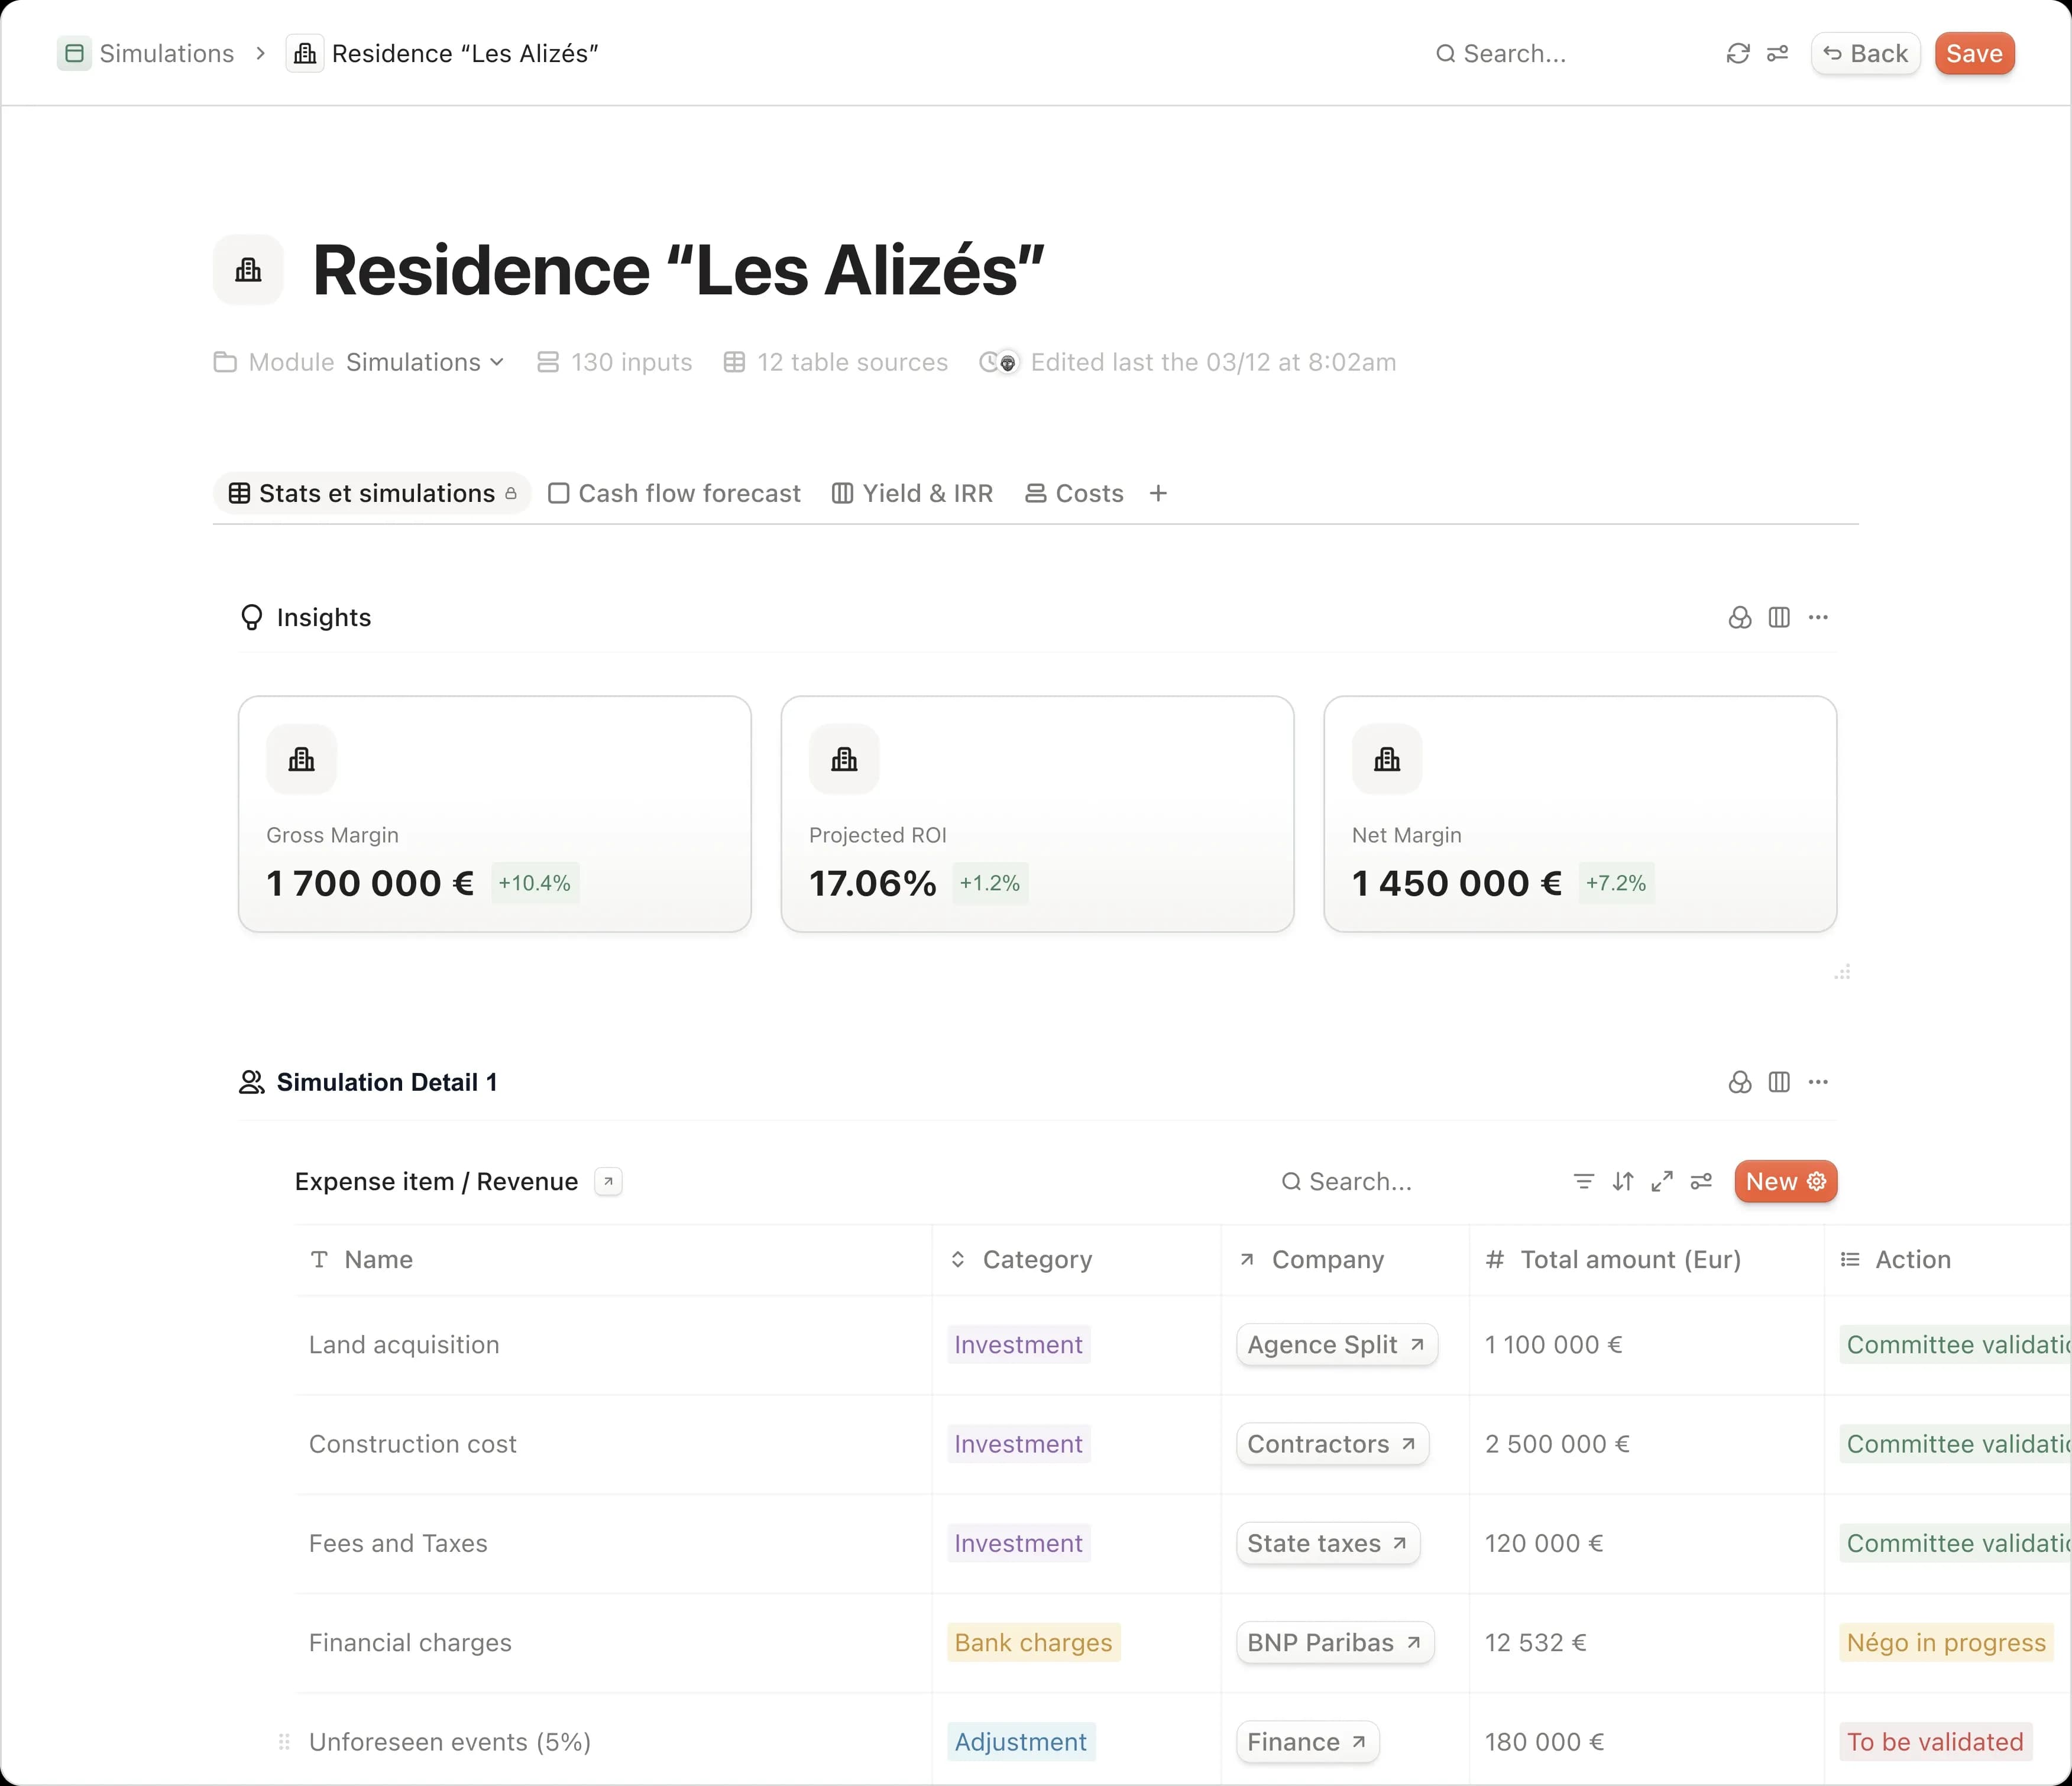
Task: Open Insights more options ellipsis menu
Action: 1818,617
